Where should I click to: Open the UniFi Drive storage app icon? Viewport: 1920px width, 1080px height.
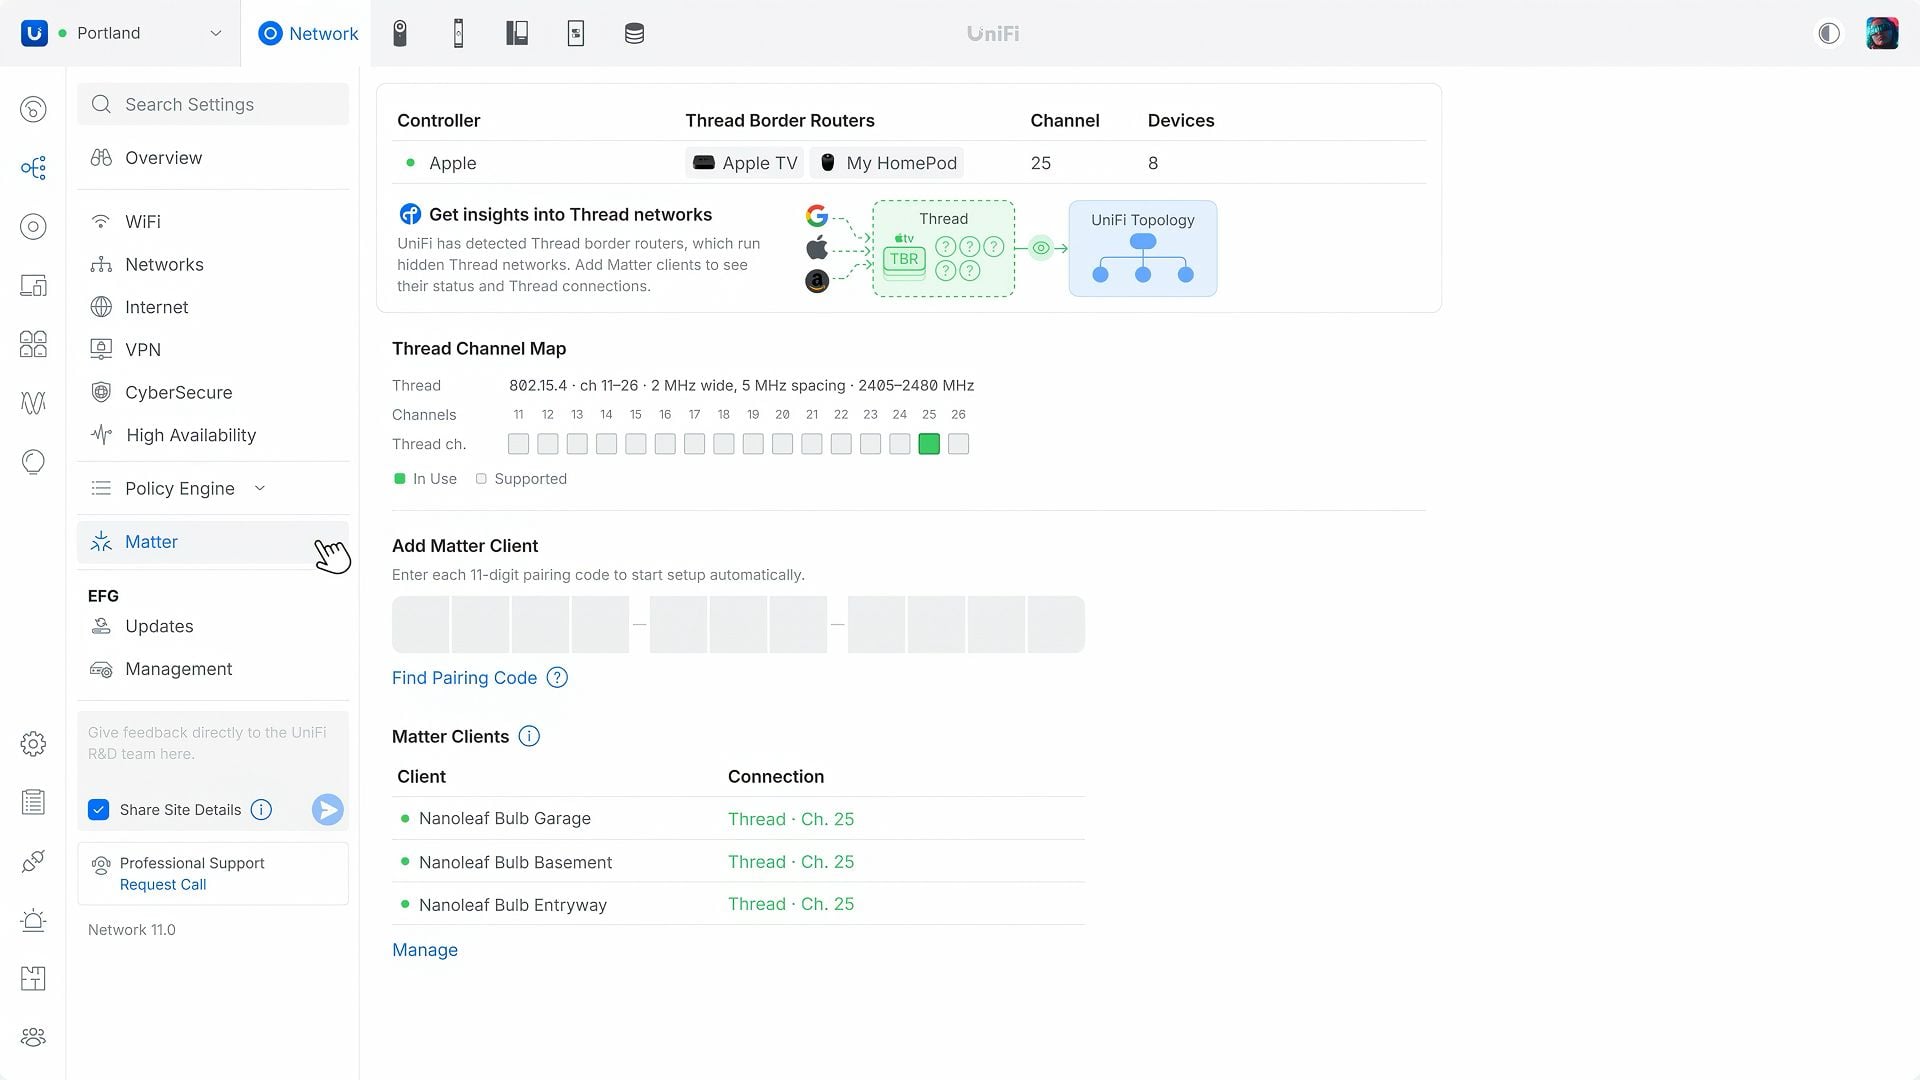pos(634,33)
